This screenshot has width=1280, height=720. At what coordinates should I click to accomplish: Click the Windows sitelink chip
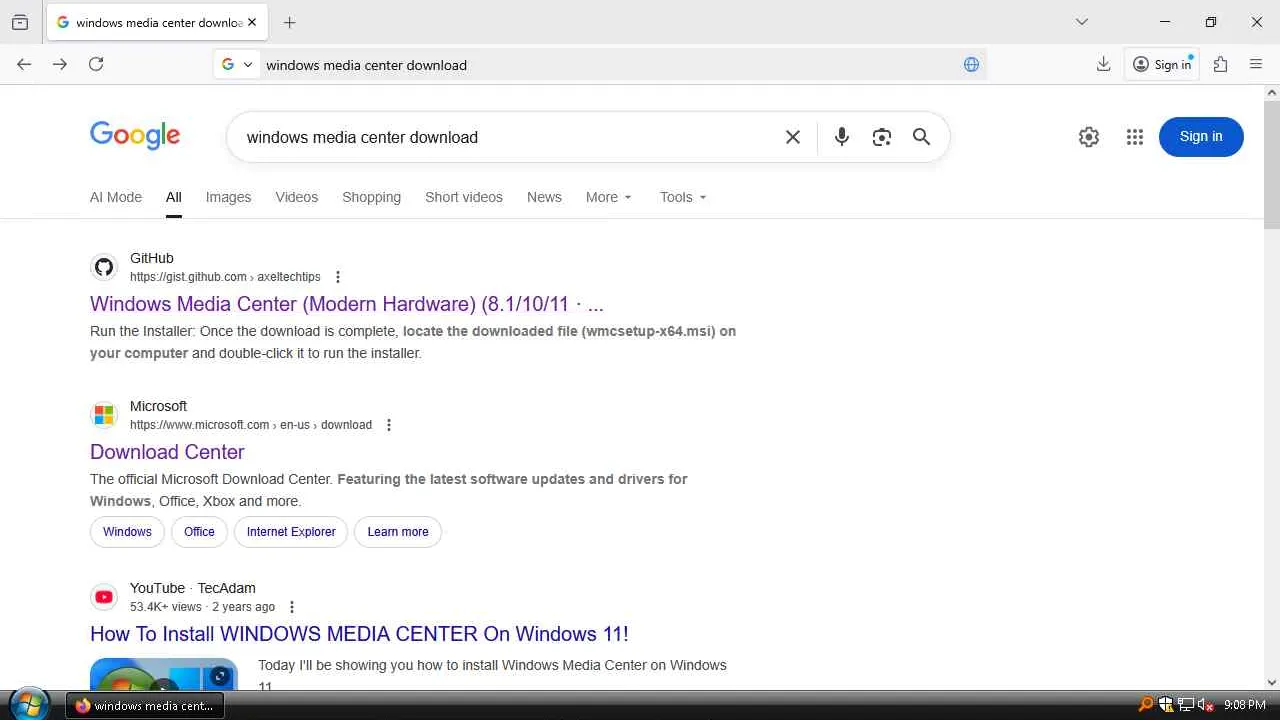(127, 532)
